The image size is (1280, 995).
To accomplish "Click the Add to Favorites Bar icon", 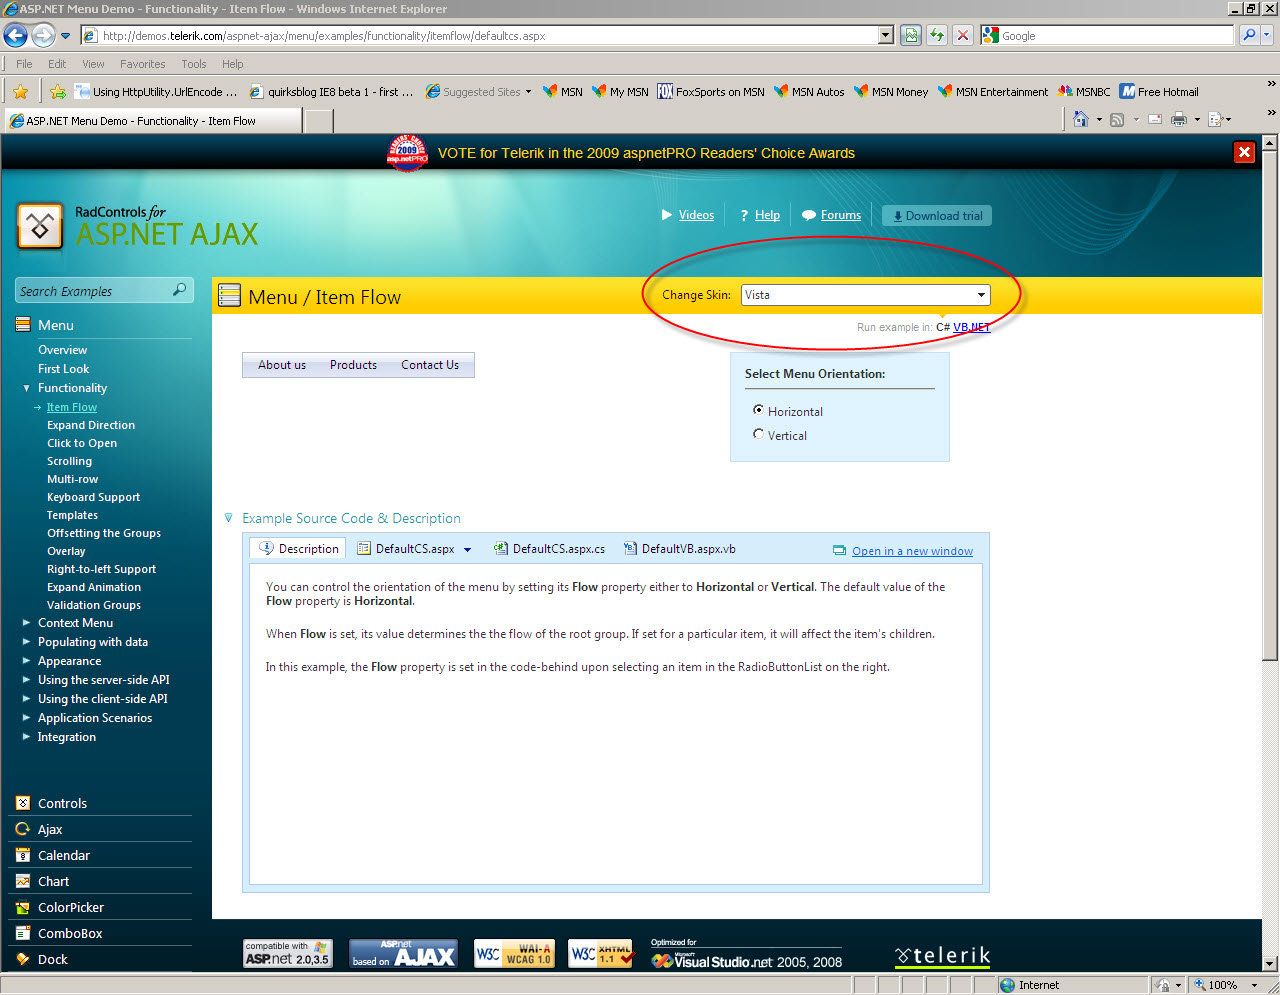I will click(58, 92).
